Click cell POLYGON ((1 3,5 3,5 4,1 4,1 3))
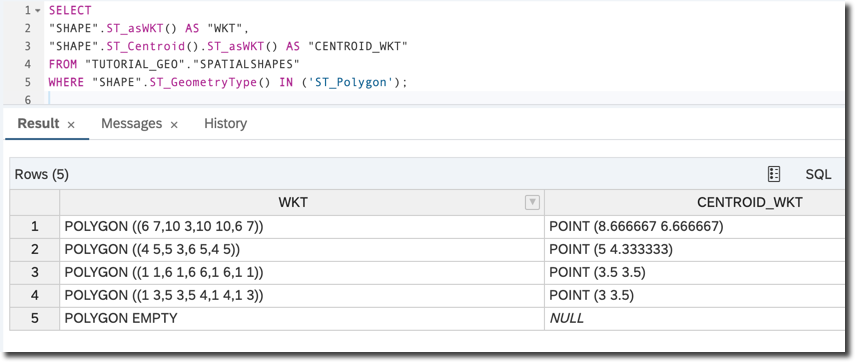 302,295
